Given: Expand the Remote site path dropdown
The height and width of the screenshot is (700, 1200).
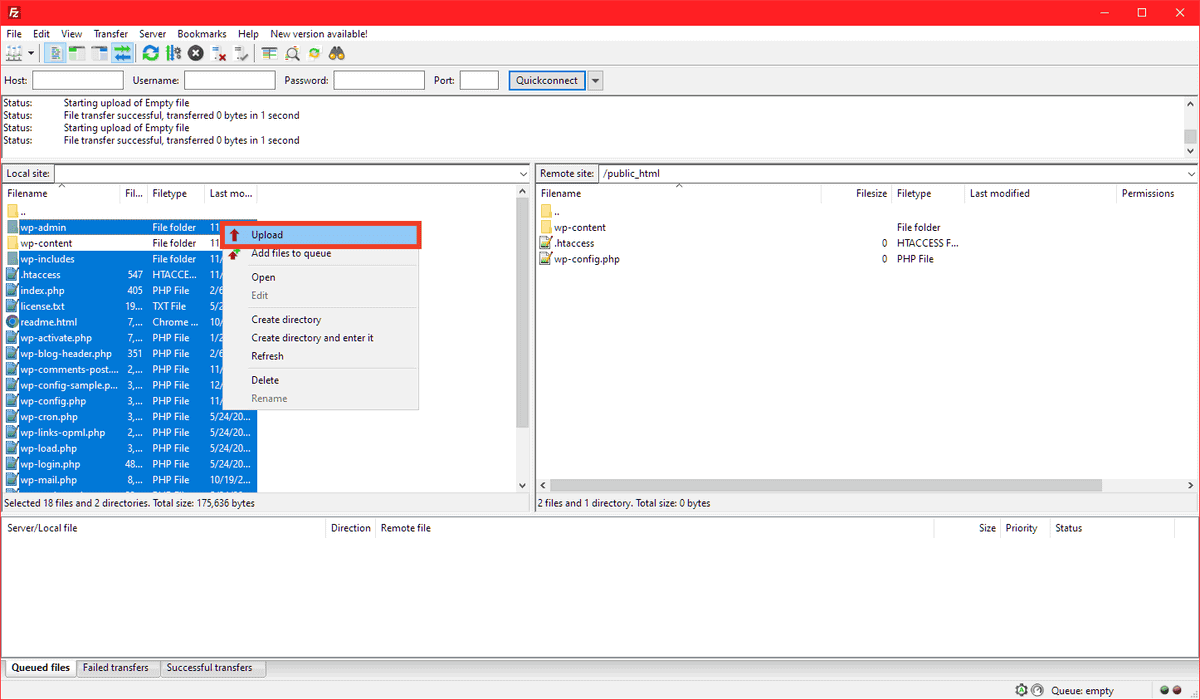Looking at the screenshot, I should point(1190,174).
